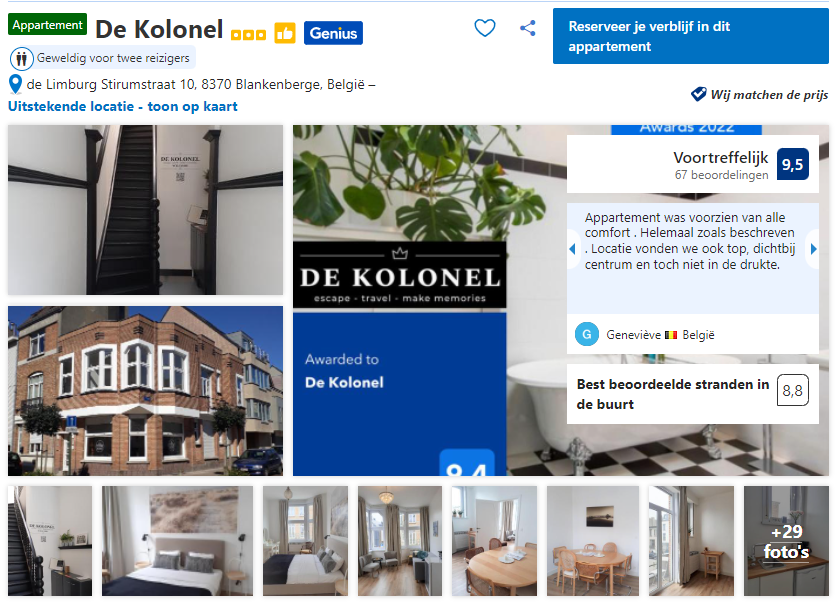This screenshot has width=835, height=605.
Task: Click the yellow thumbs-up badge
Action: click(285, 33)
